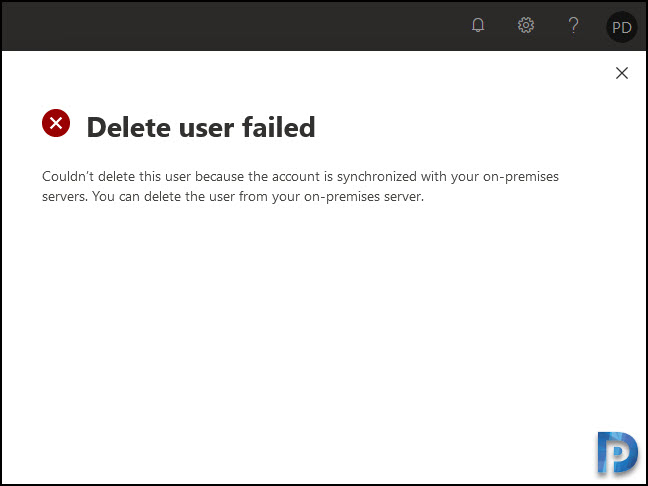Click the red error X icon
Viewport: 648px width, 486px height.
point(56,123)
